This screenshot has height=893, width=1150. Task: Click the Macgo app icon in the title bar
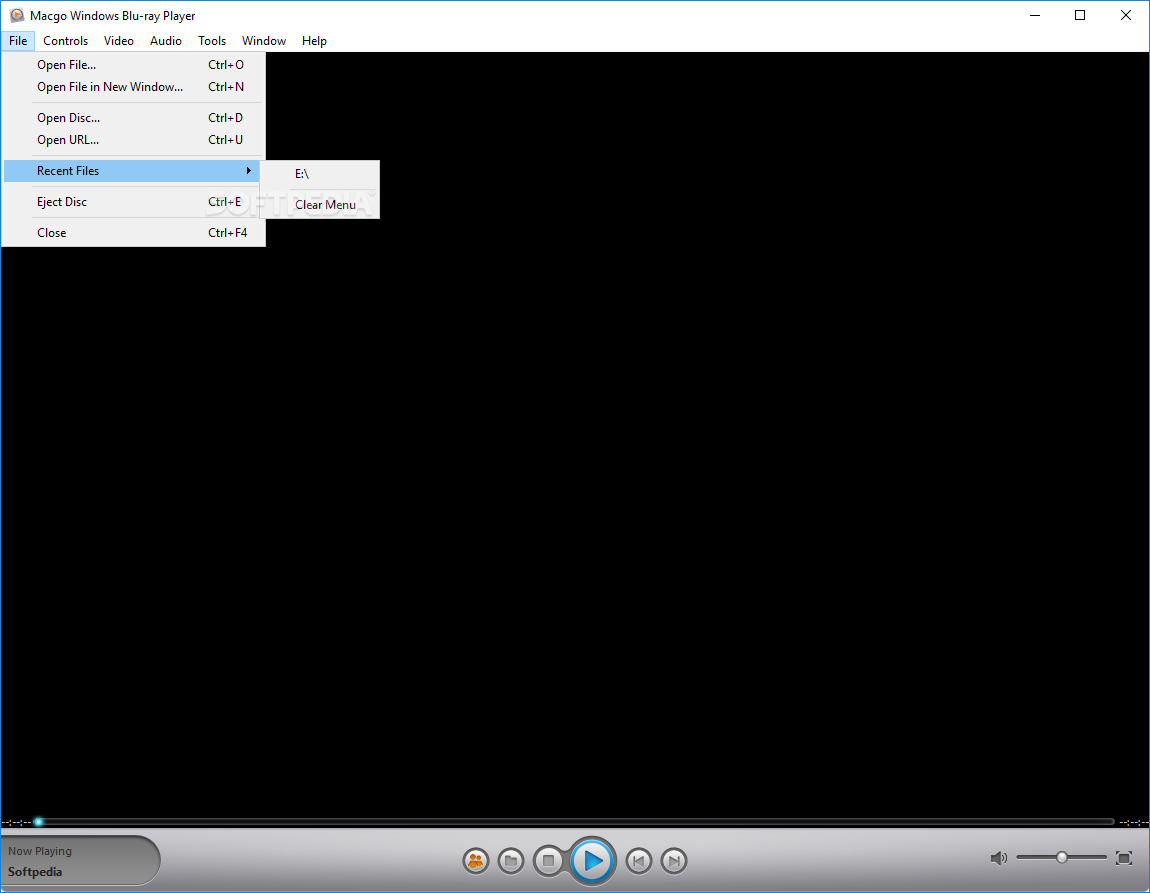(x=16, y=15)
